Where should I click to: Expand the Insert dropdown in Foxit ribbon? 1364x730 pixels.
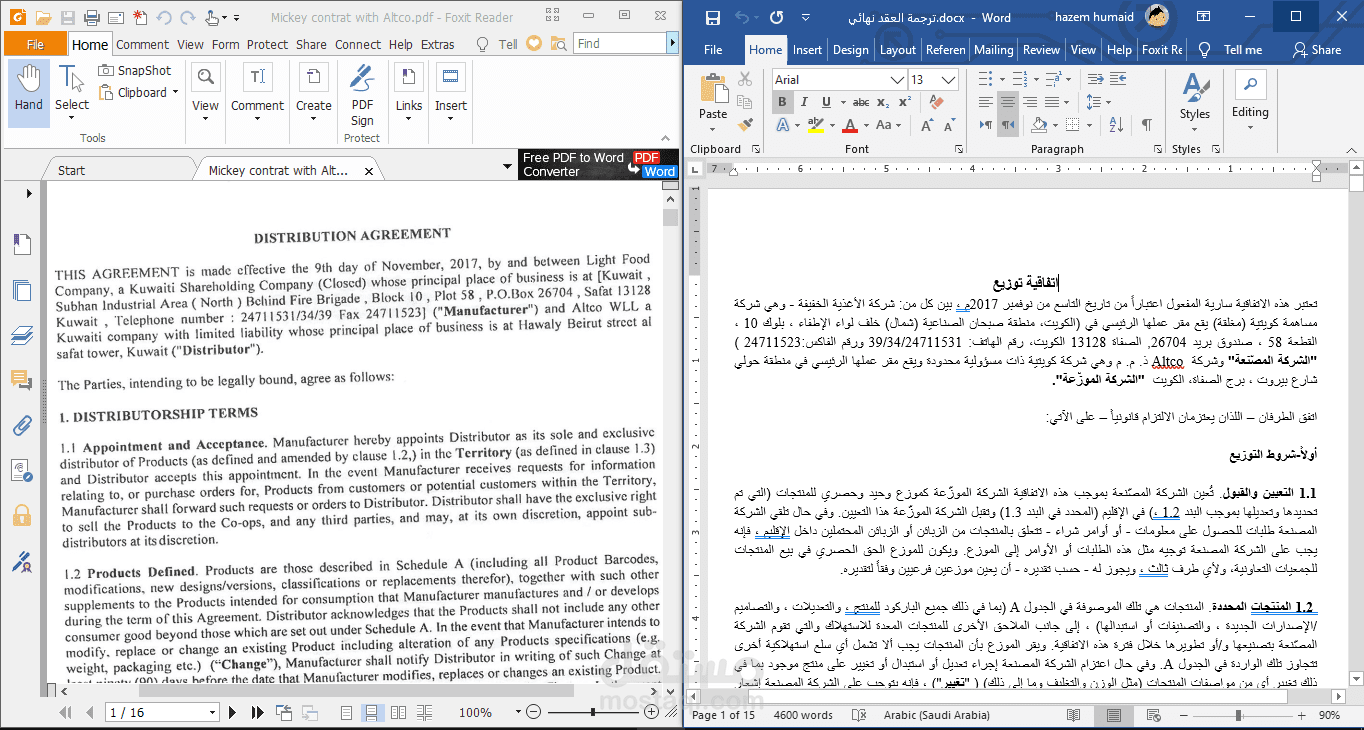point(450,118)
